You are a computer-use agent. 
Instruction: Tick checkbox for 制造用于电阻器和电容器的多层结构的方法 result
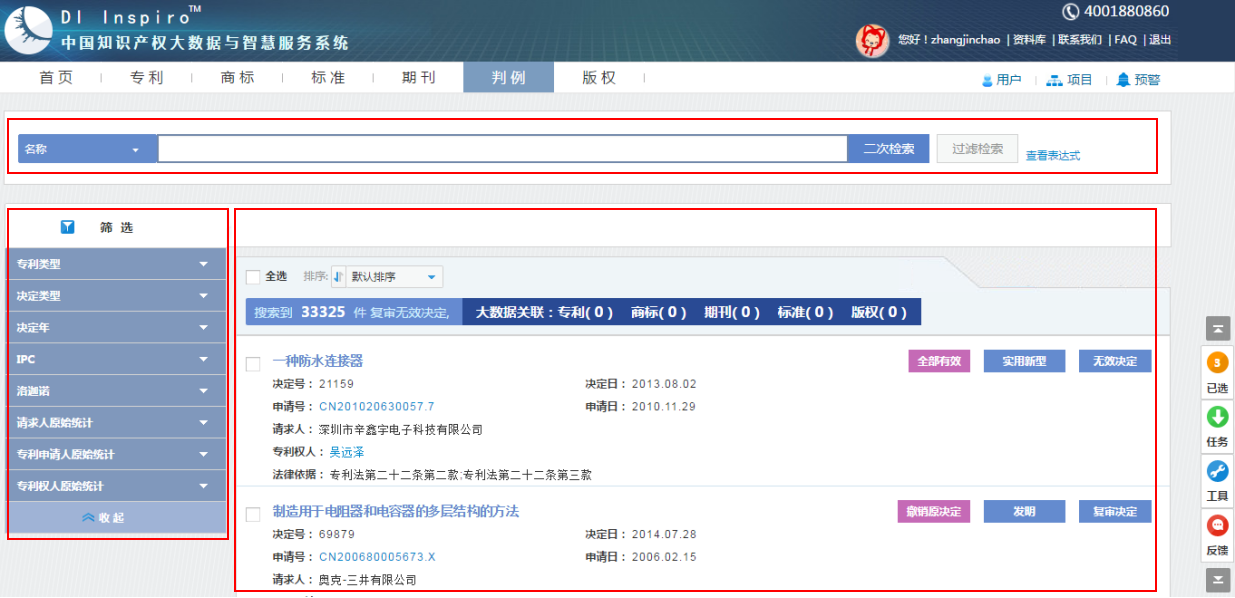click(253, 514)
